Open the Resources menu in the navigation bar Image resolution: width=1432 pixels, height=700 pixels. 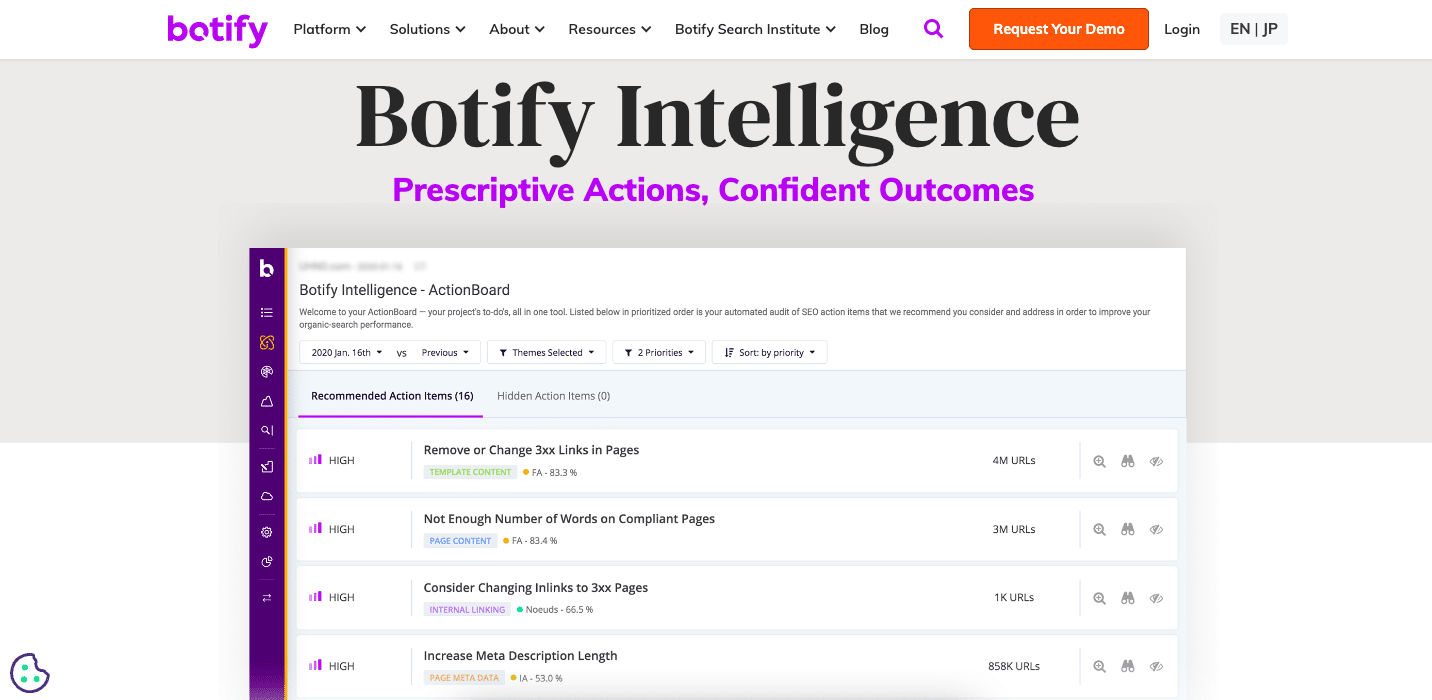(x=609, y=29)
